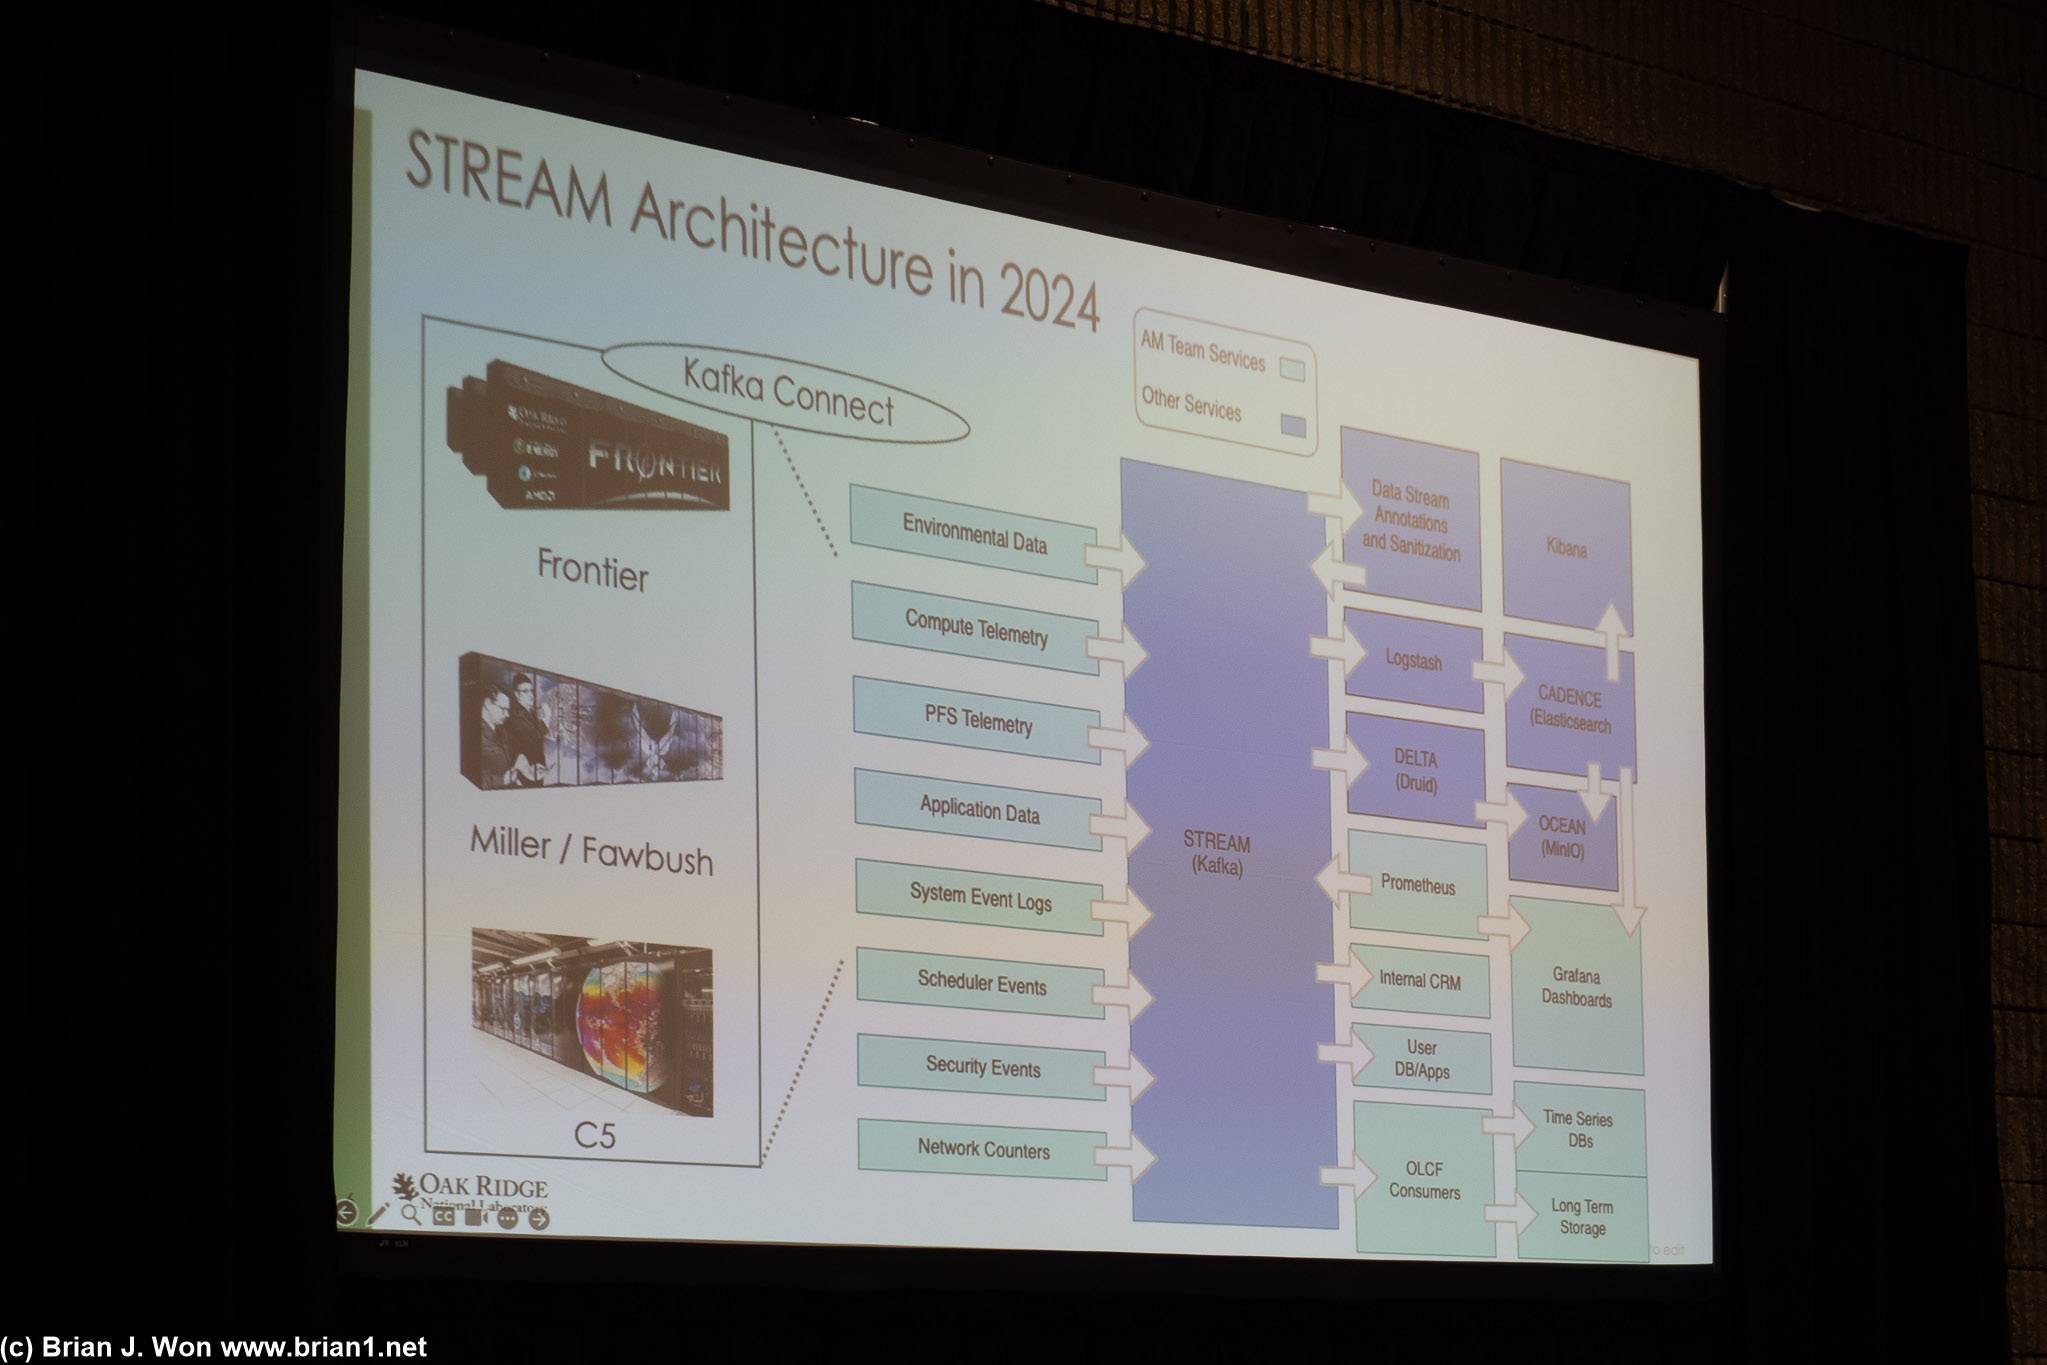Click arrow from Prometheus into STREAM

pyautogui.click(x=1343, y=881)
